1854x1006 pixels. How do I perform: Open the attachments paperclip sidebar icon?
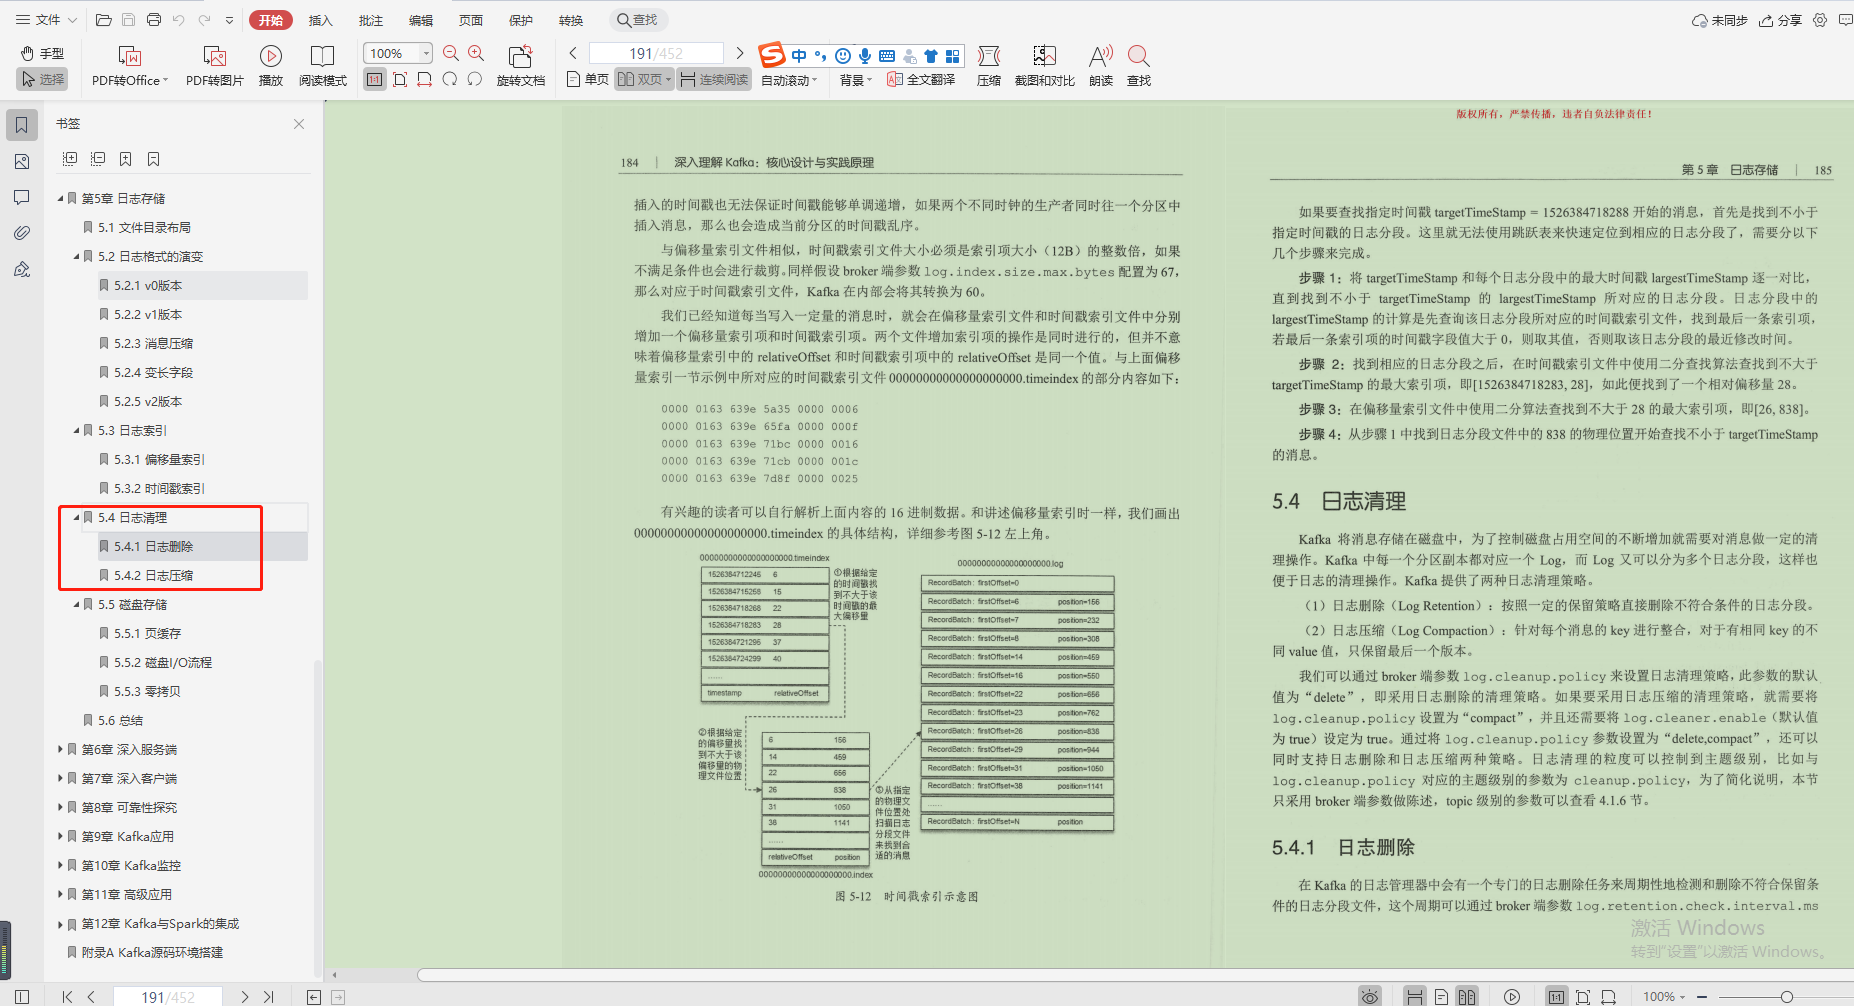[22, 233]
